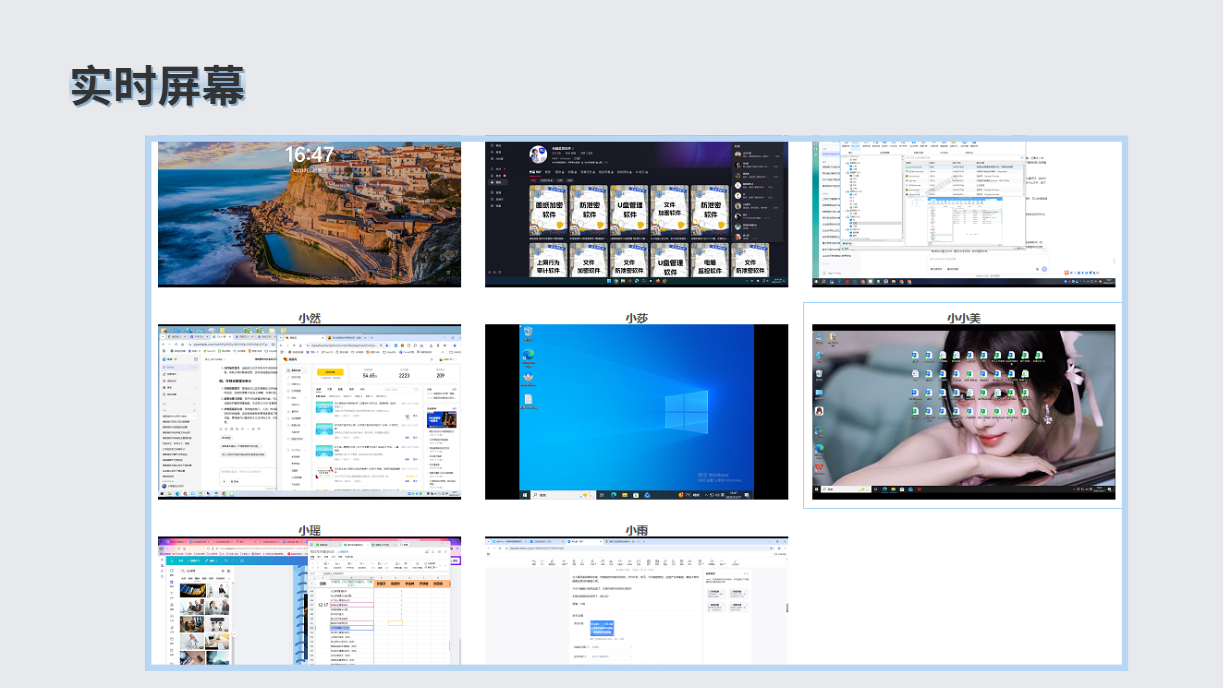Click the profile avatar in dark screen

[538, 155]
